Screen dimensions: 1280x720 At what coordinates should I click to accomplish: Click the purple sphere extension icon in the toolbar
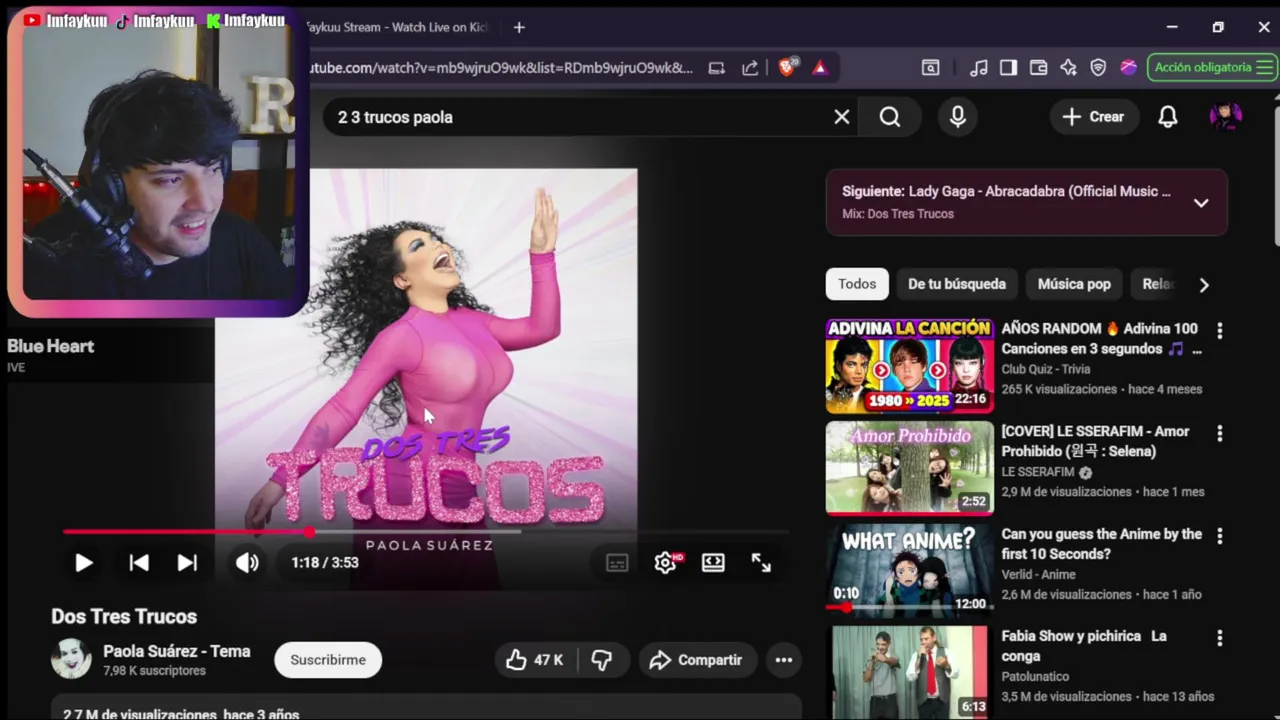pos(1128,68)
